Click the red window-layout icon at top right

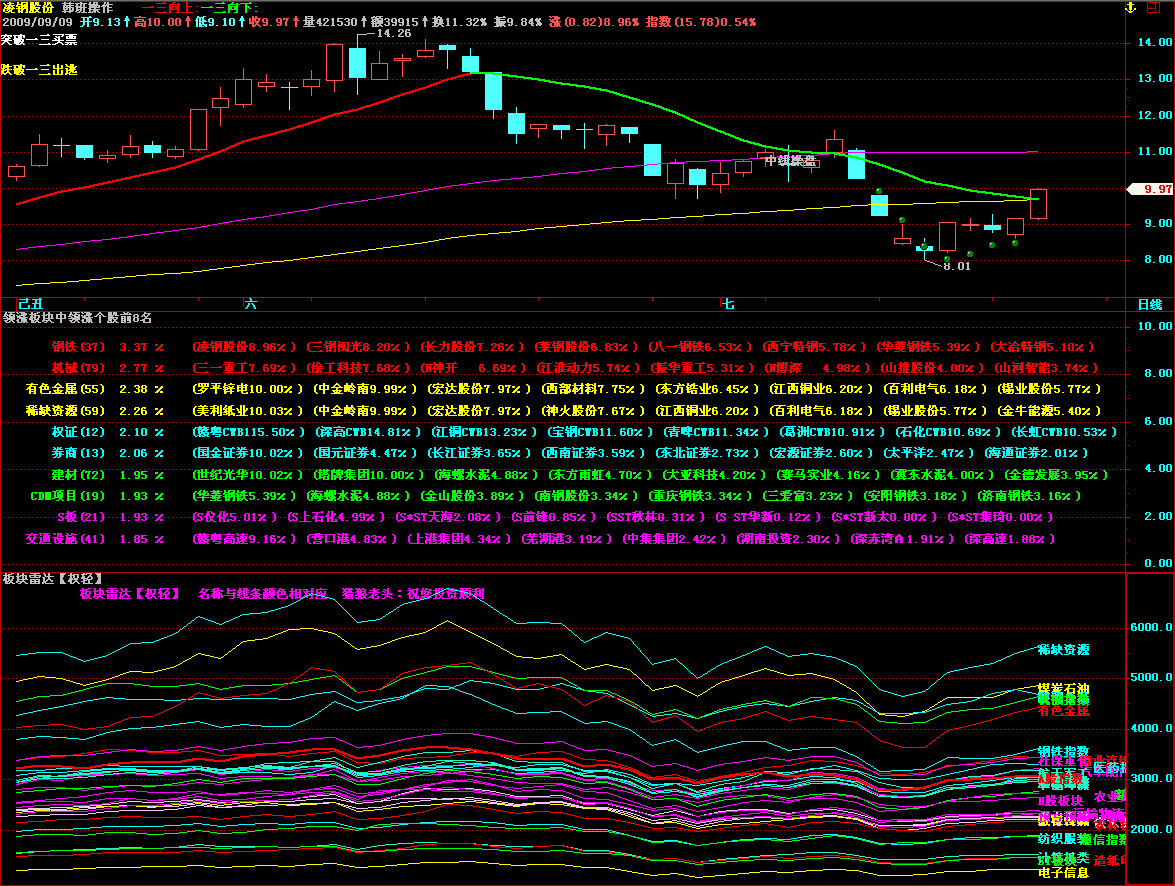1154,7
